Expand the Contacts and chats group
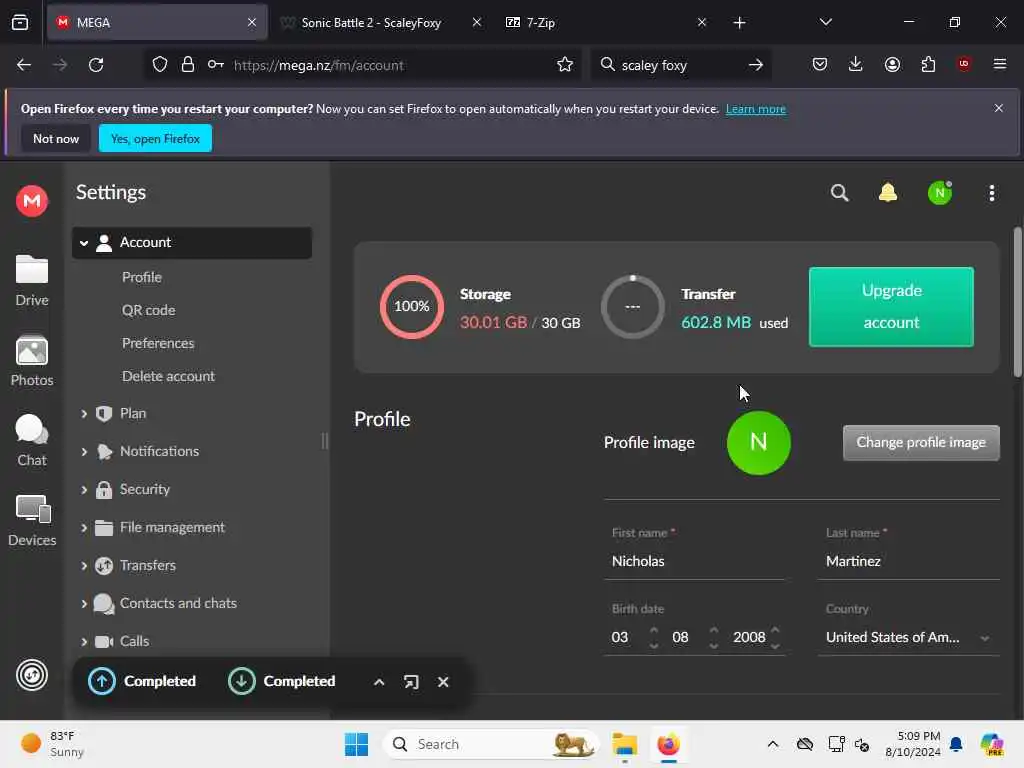1024x768 pixels. pos(84,603)
